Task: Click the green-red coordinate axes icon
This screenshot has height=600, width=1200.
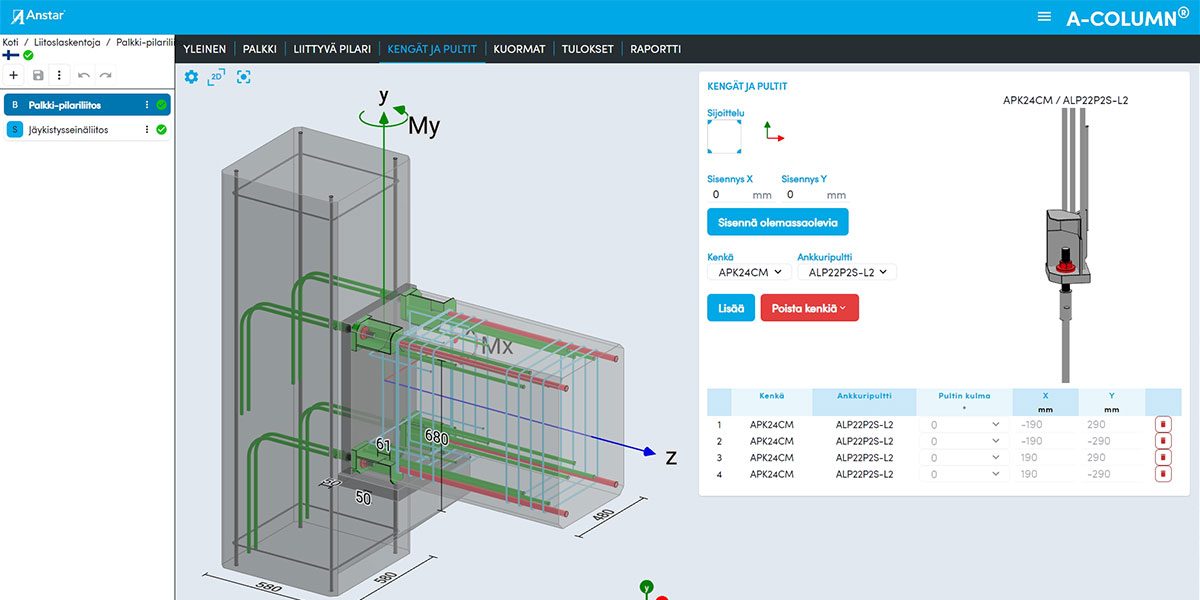Action: coord(773,131)
